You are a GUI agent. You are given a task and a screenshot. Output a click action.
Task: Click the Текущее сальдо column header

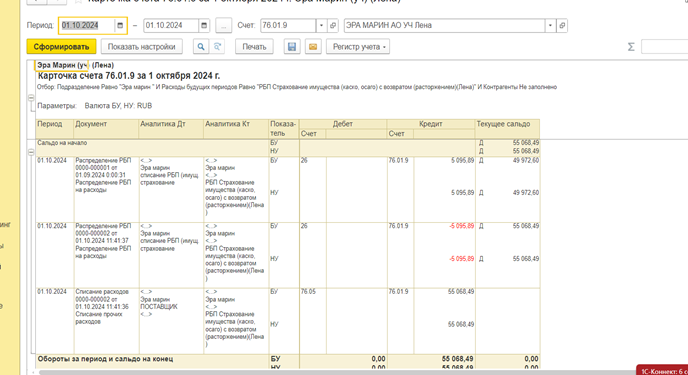click(x=508, y=129)
